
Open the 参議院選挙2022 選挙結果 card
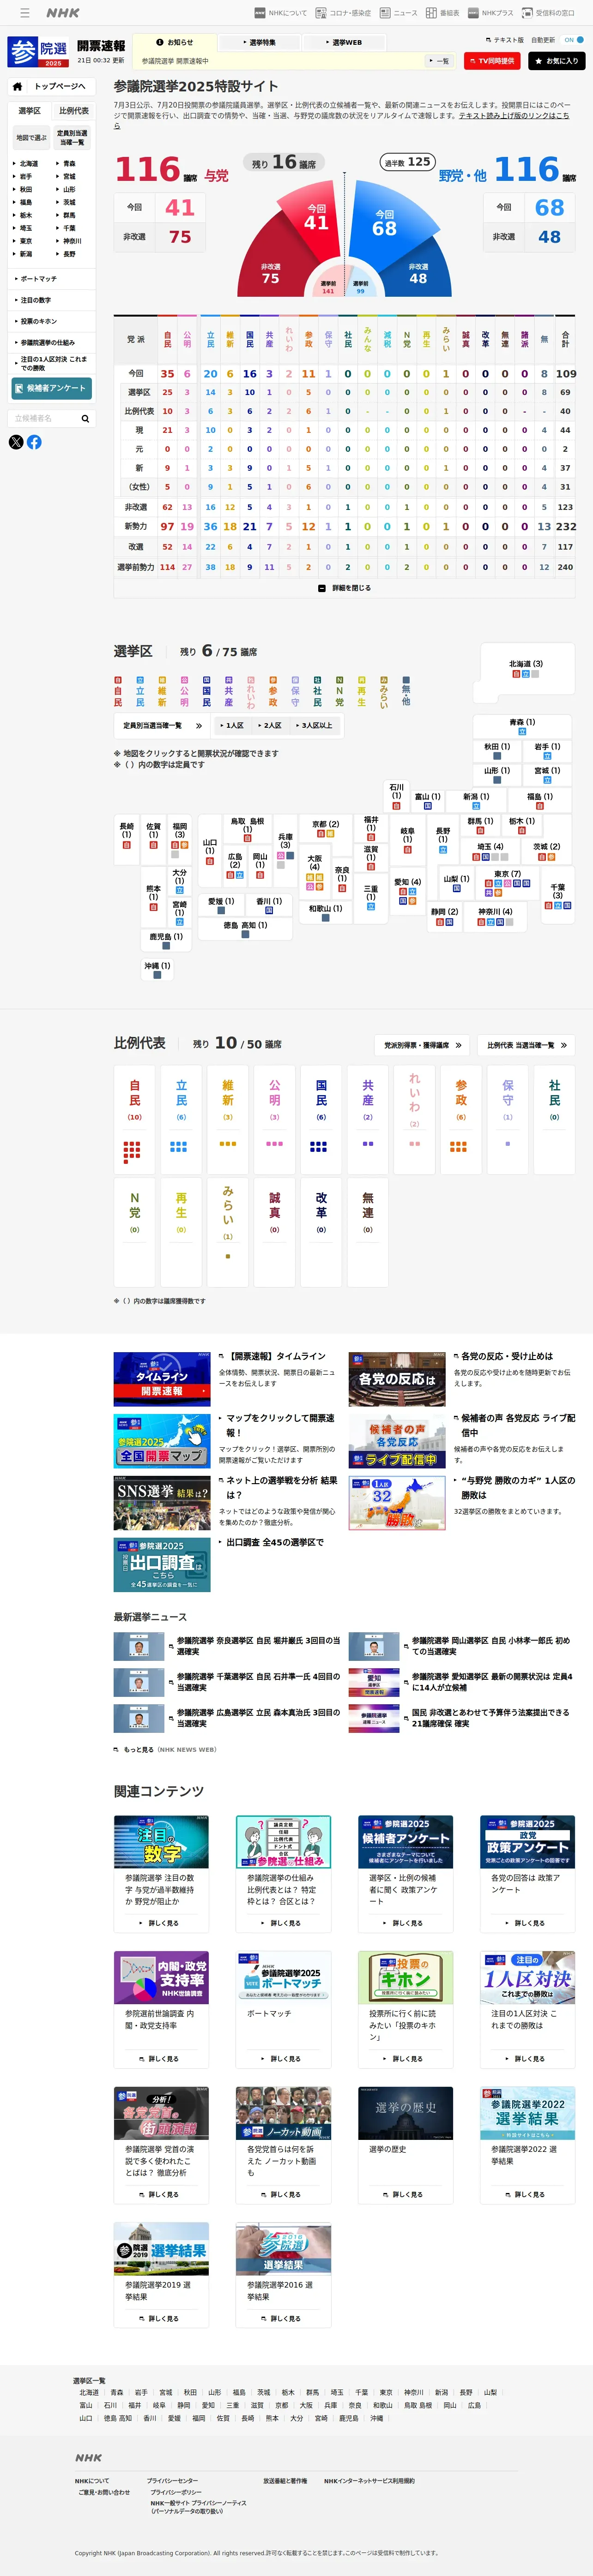tap(527, 2144)
